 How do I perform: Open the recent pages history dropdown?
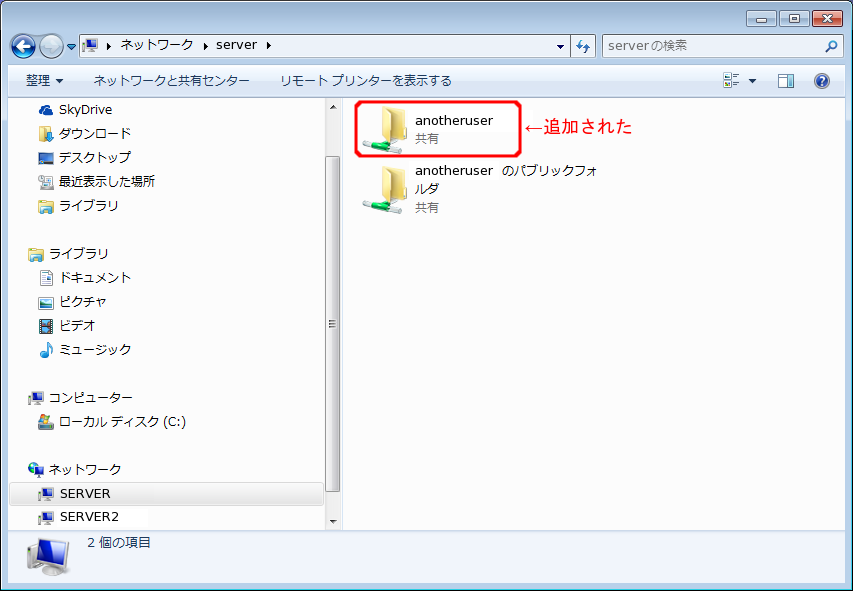(x=72, y=47)
